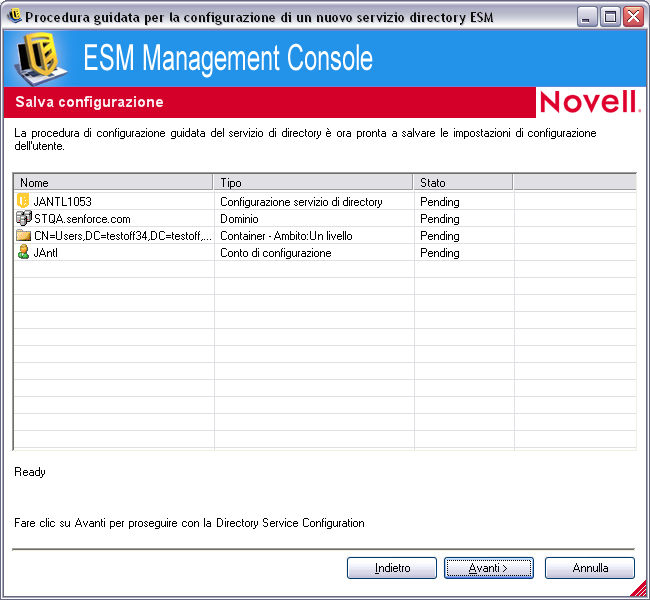Screen dimensions: 650x600
Task: Click the STQA.senforce.com domain icon
Action: (x=24, y=219)
